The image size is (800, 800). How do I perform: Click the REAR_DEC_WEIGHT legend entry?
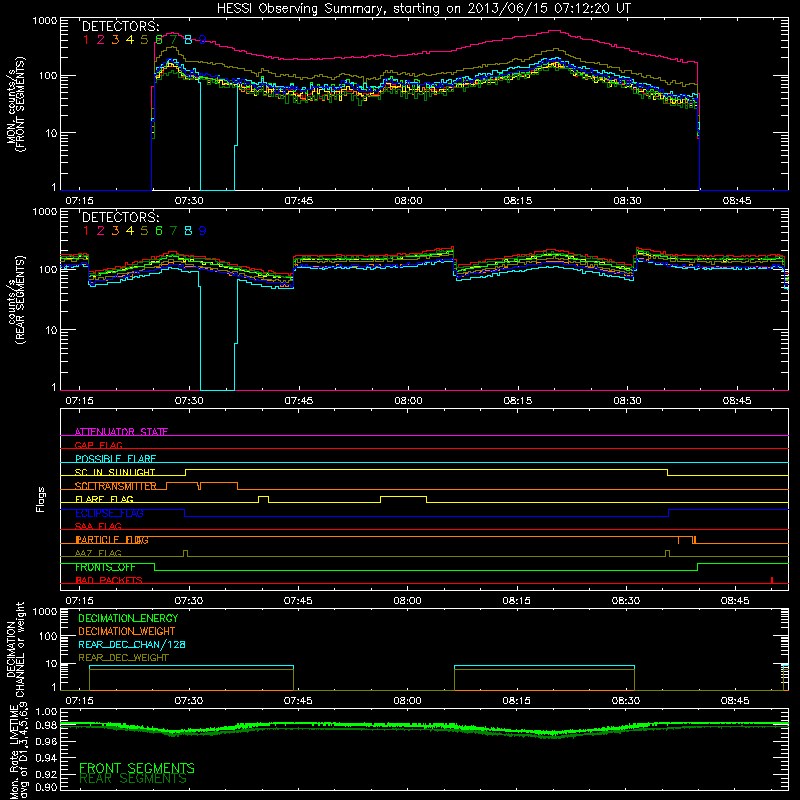123,658
